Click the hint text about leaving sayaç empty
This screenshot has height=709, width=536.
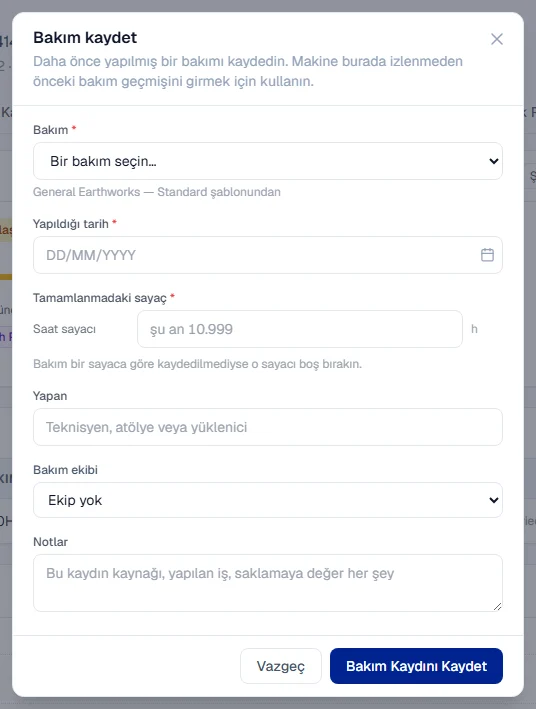click(x=197, y=364)
